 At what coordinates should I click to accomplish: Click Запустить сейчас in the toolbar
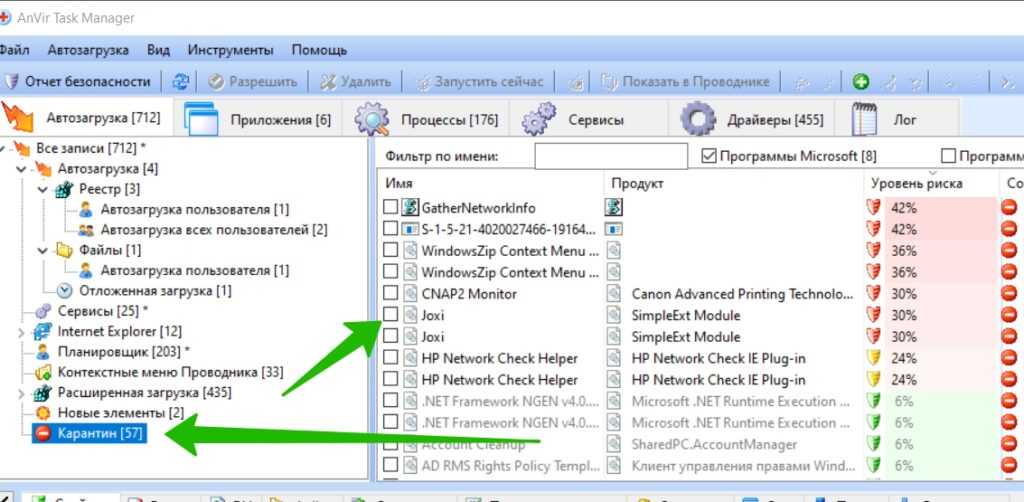[x=480, y=82]
